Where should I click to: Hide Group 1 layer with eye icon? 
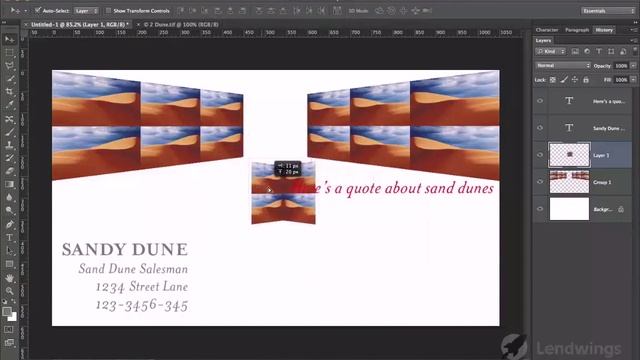click(x=540, y=182)
